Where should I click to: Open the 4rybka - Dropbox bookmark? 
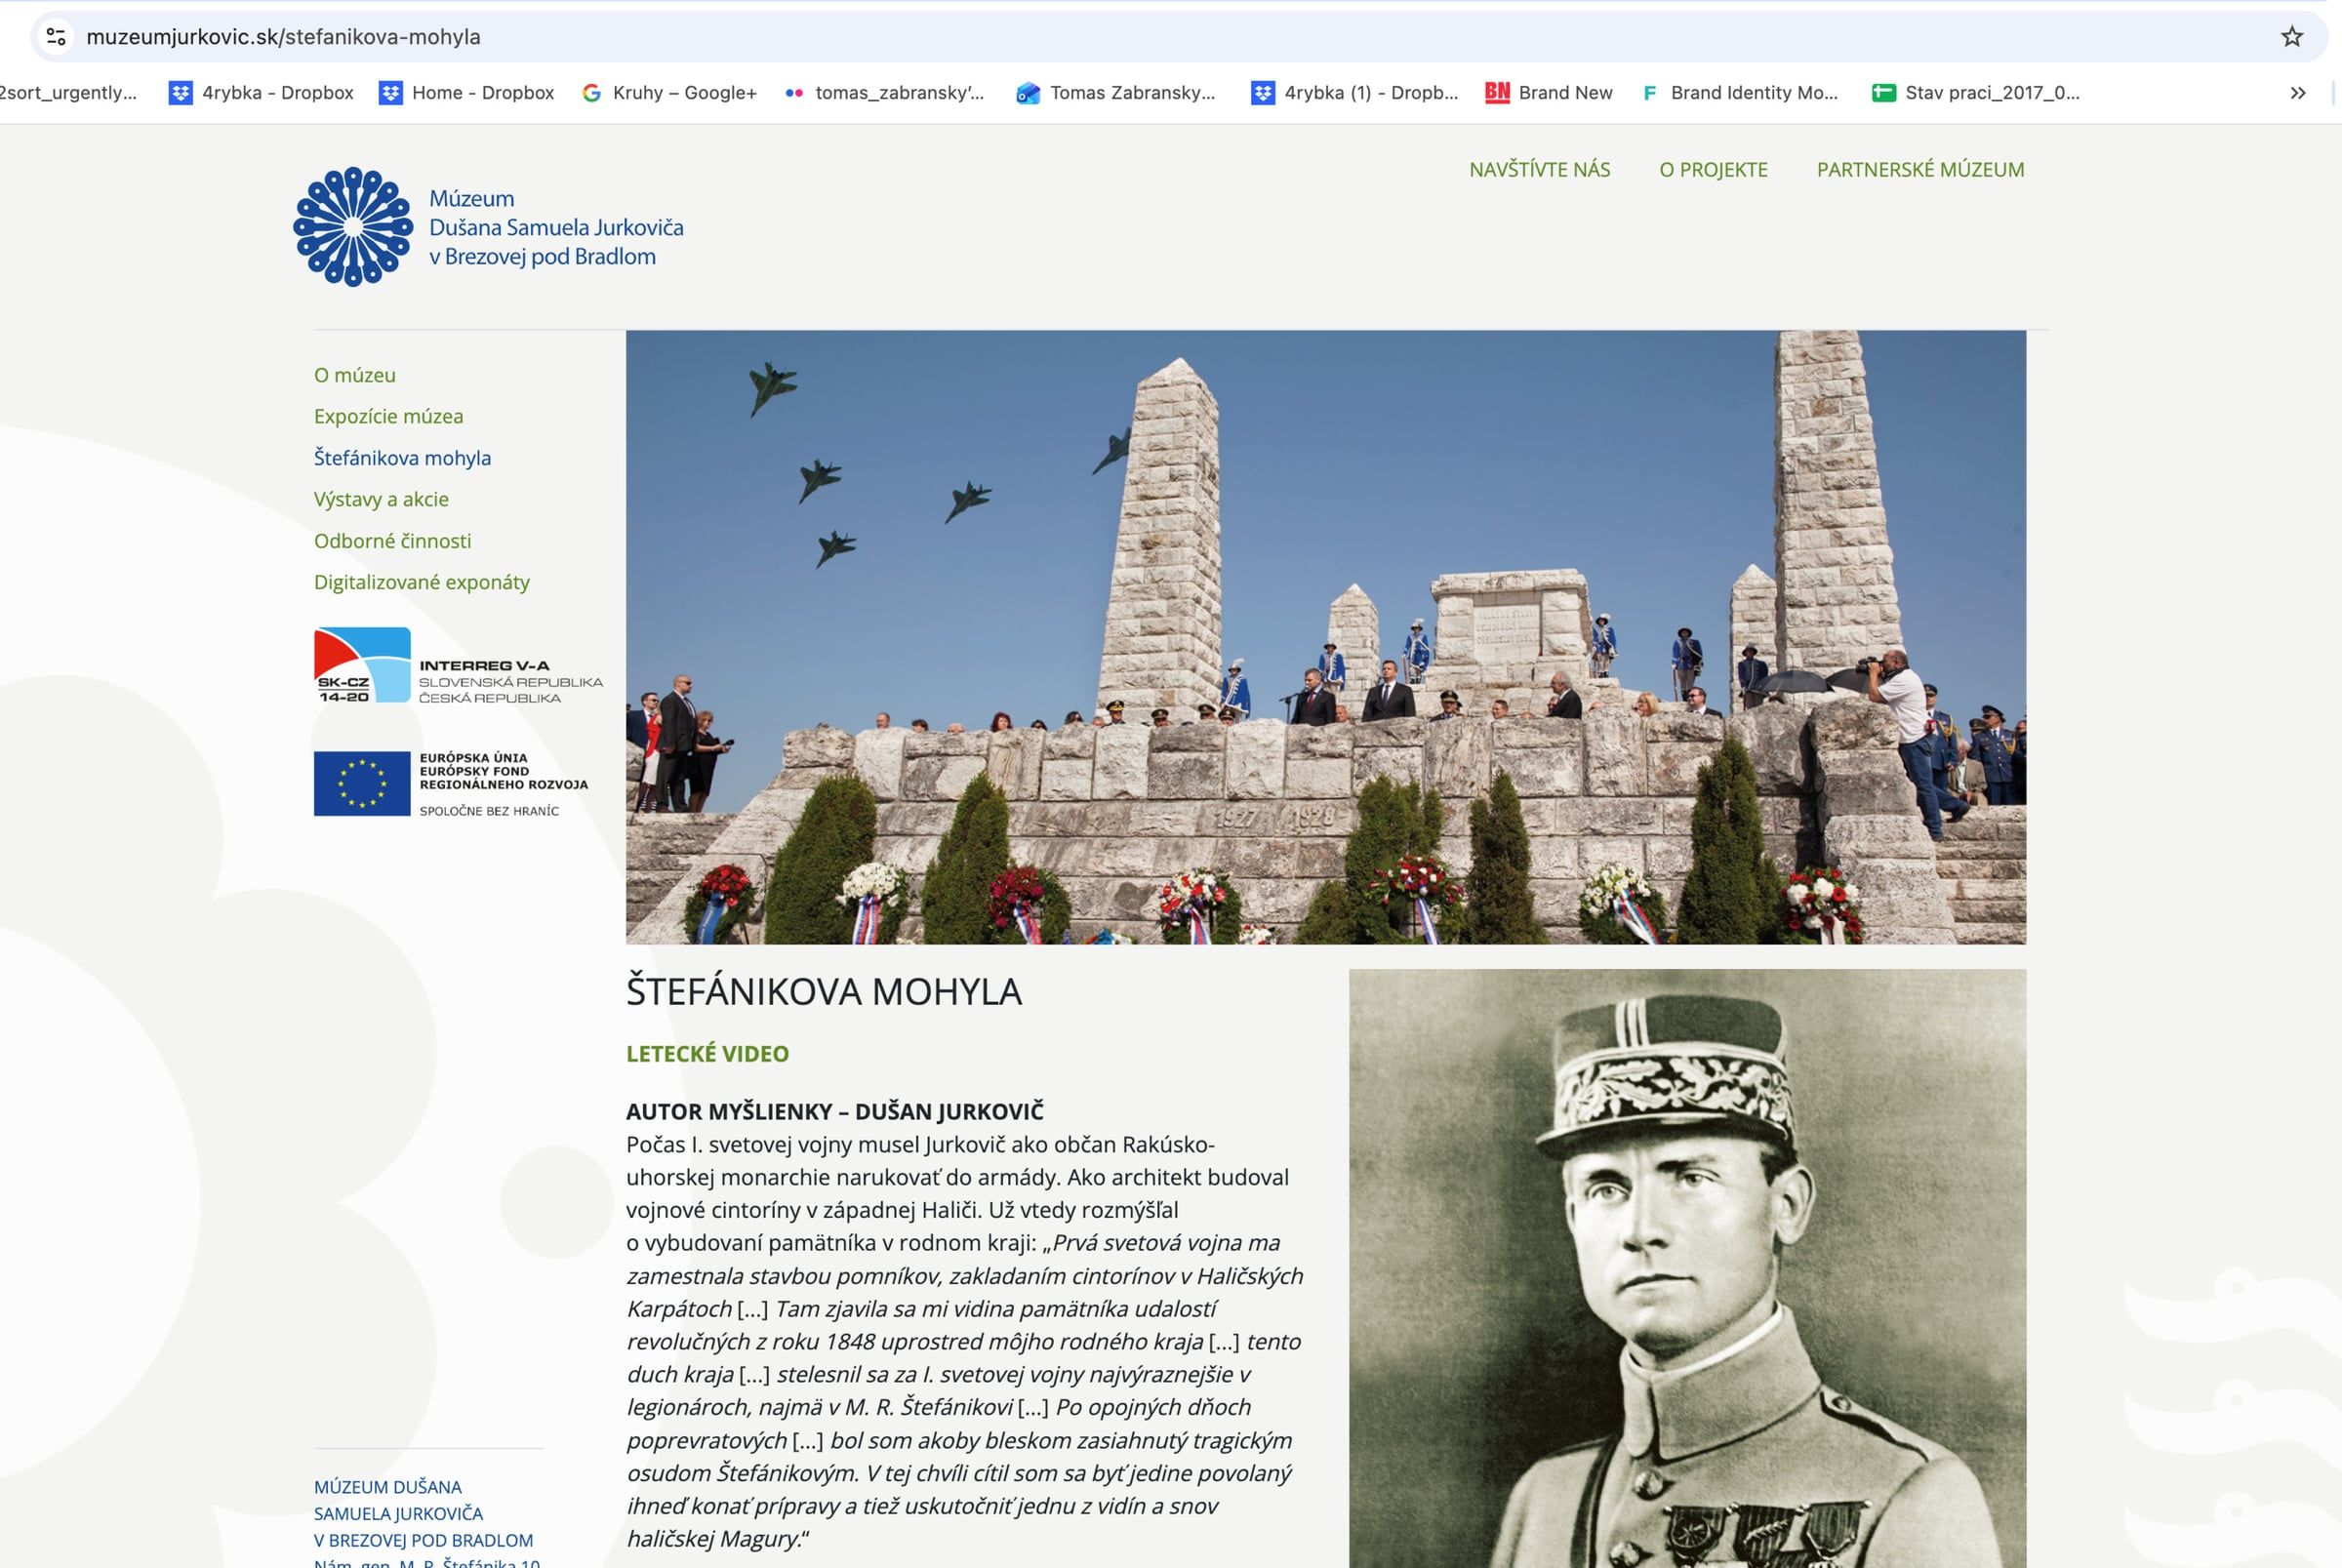261,93
